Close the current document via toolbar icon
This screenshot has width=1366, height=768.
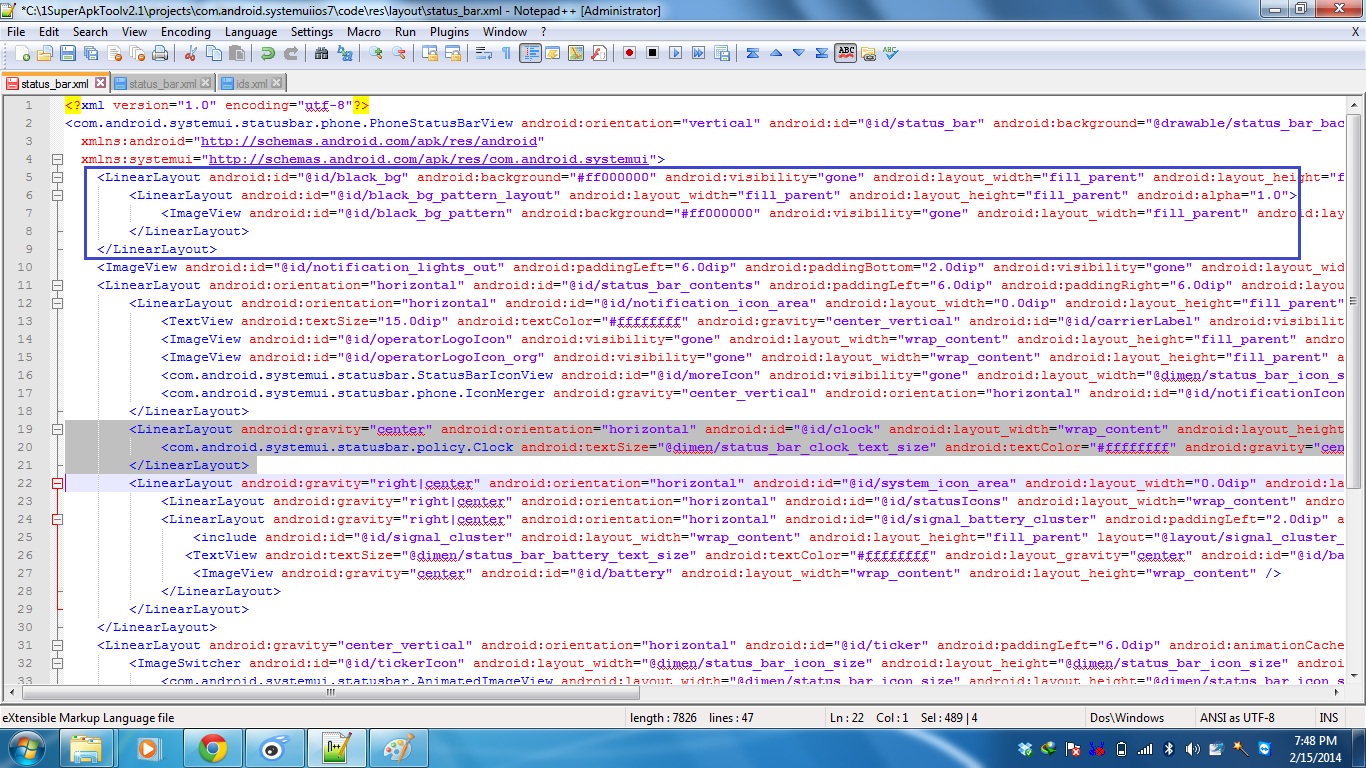click(x=114, y=53)
